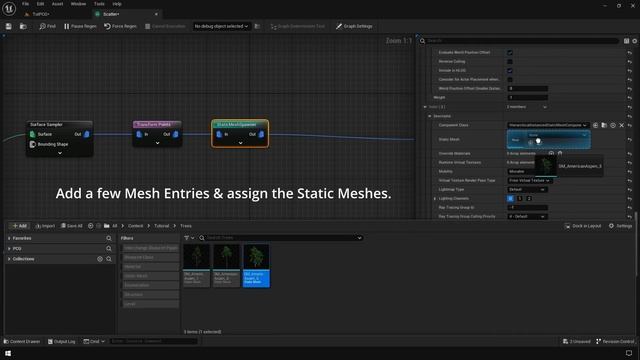Toggle Consider for Actor Placement checkbox
Image resolution: width=640 pixels, height=360 pixels.
tap(510, 80)
